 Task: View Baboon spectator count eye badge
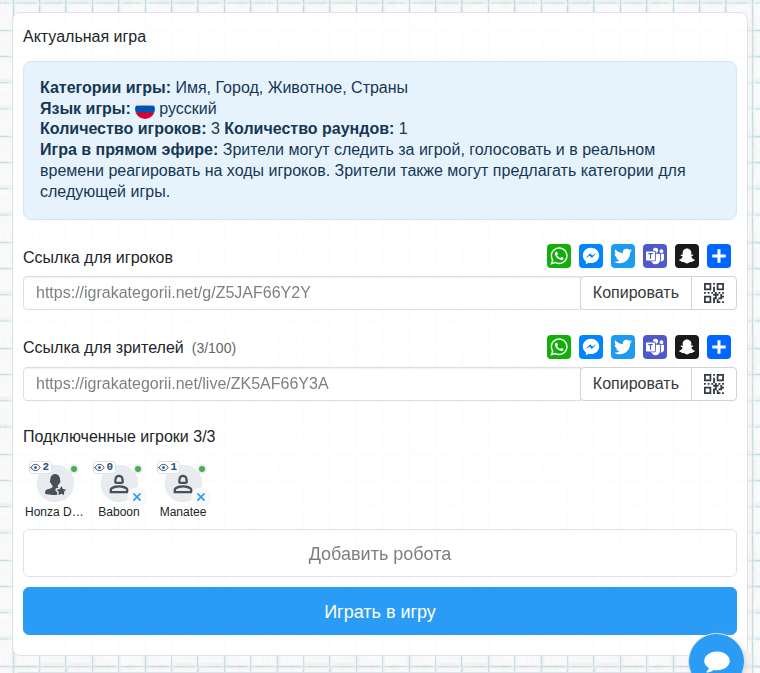(104, 467)
